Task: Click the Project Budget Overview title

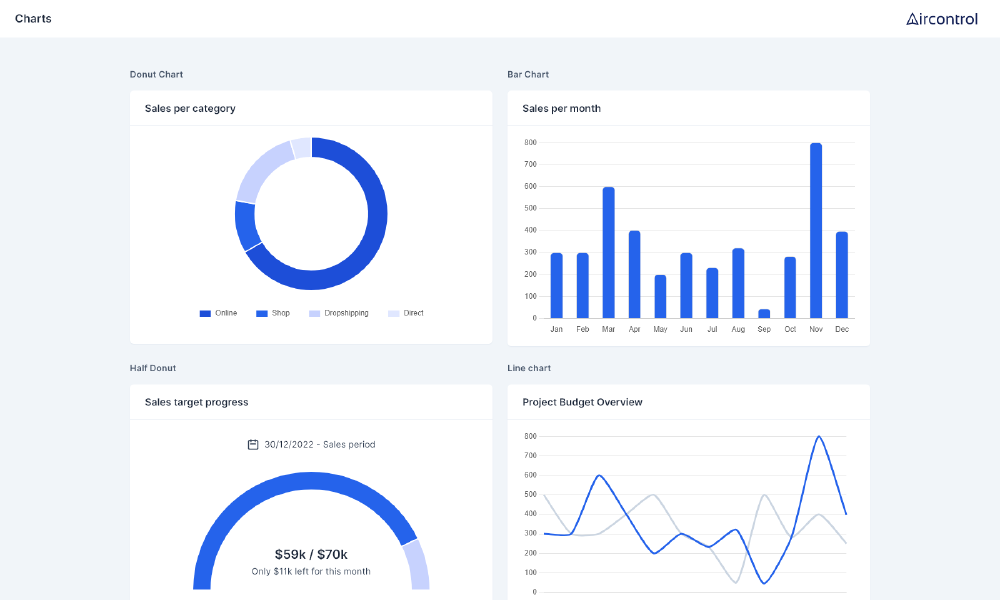Action: click(x=583, y=402)
